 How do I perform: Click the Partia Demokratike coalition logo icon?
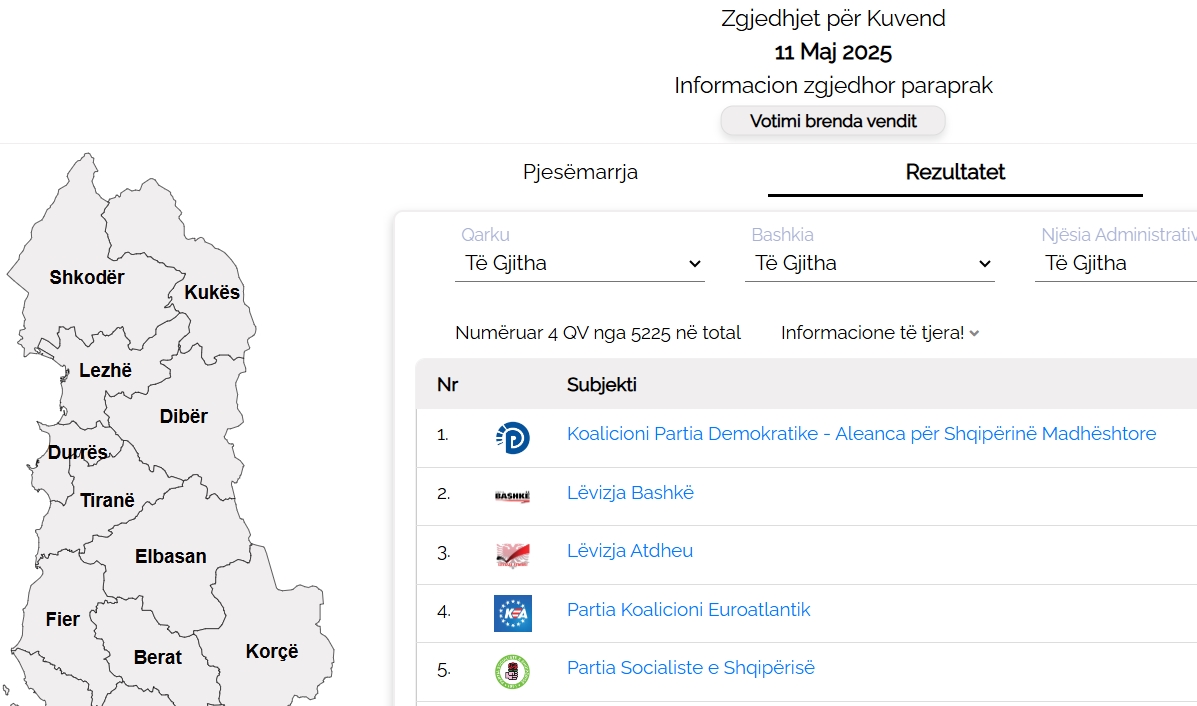click(x=512, y=436)
